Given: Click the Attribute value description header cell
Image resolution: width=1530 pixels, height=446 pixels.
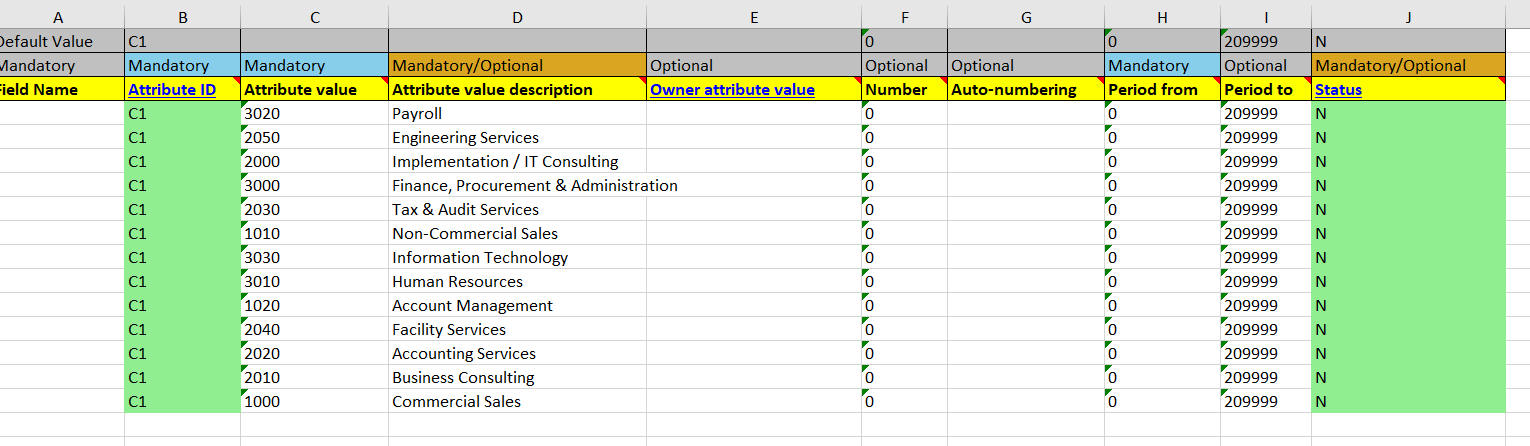Looking at the screenshot, I should click(517, 89).
